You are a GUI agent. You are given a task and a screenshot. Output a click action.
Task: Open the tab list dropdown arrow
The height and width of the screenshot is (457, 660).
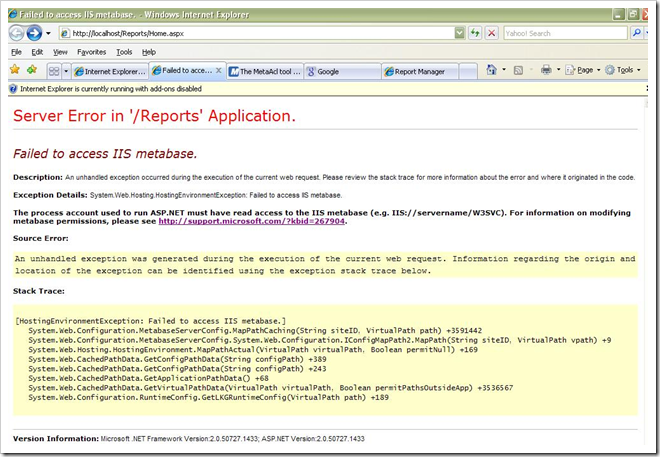(x=66, y=71)
